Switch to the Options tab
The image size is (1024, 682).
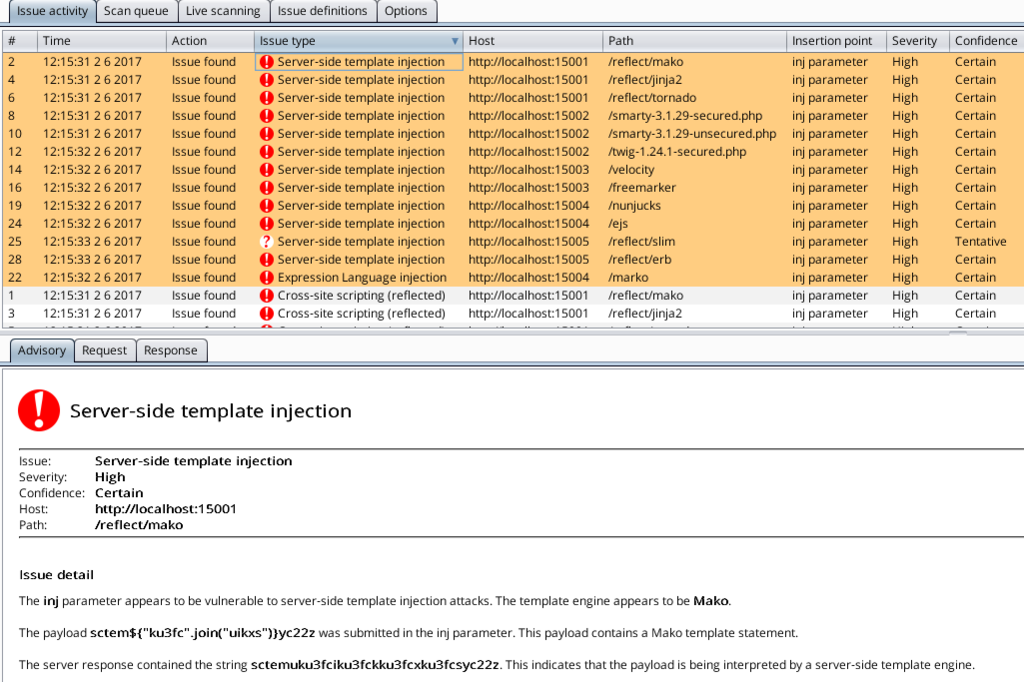[406, 11]
